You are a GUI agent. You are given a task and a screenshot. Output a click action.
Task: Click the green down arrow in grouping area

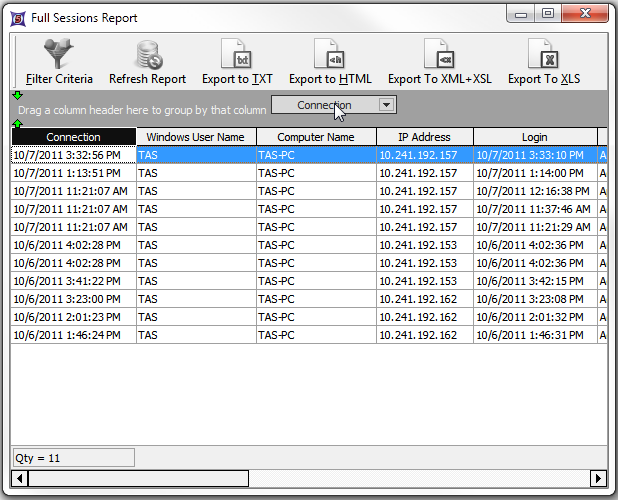tap(17, 95)
